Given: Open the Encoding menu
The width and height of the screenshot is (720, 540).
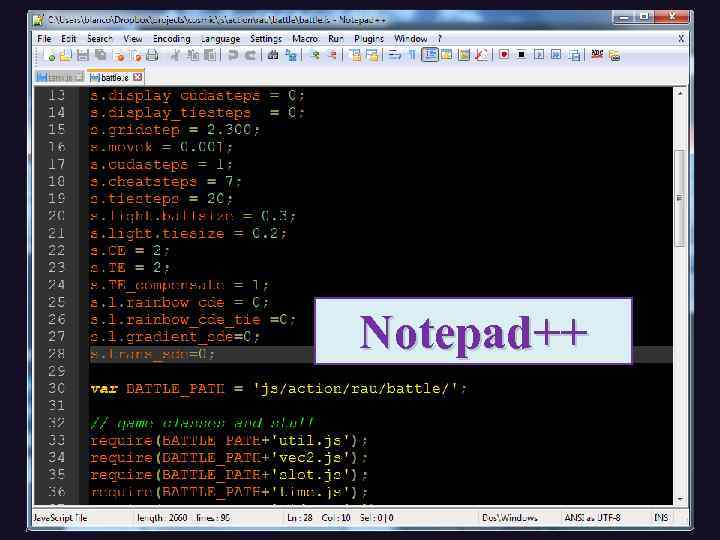Looking at the screenshot, I should tap(171, 39).
